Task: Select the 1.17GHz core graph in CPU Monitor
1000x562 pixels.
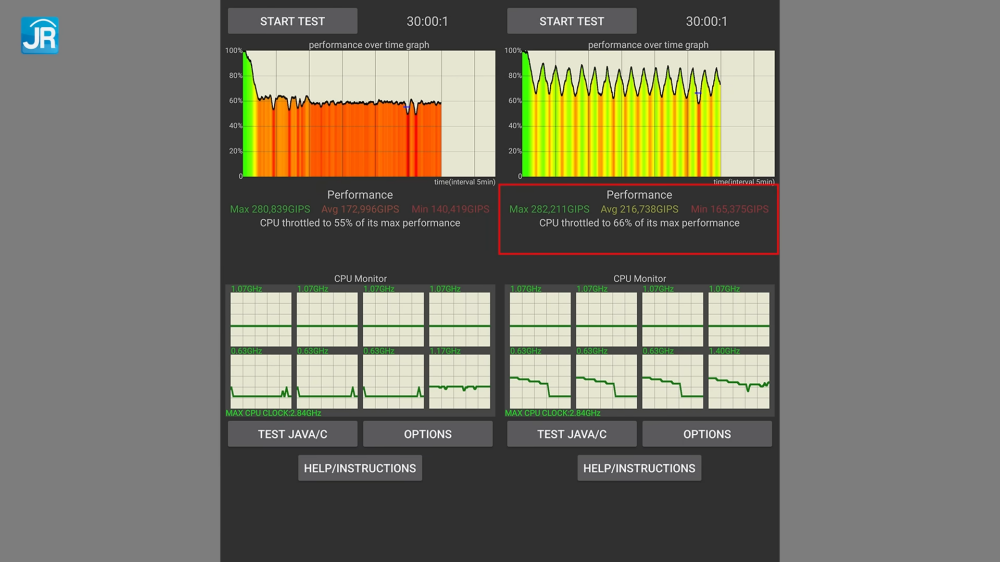Action: click(459, 381)
